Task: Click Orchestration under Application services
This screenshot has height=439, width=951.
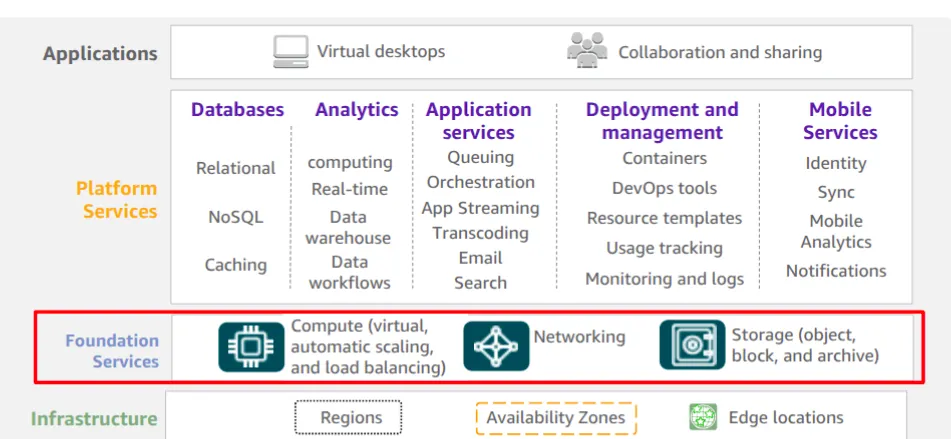Action: pyautogui.click(x=480, y=183)
